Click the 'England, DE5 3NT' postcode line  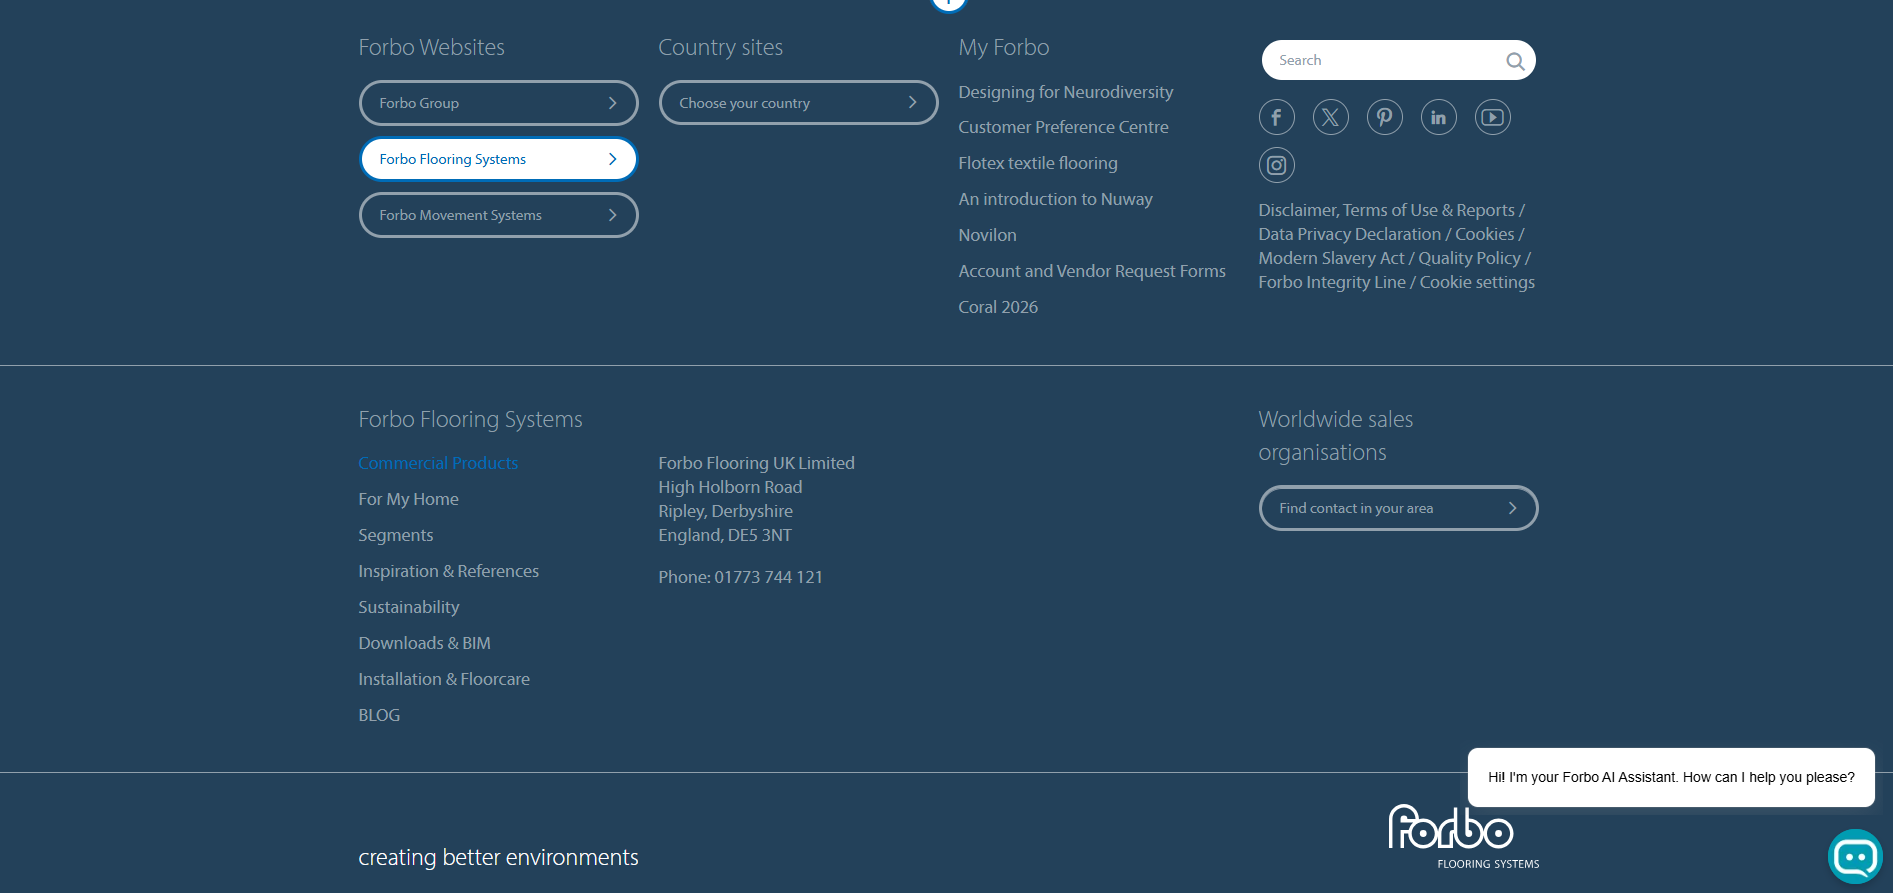tap(725, 535)
